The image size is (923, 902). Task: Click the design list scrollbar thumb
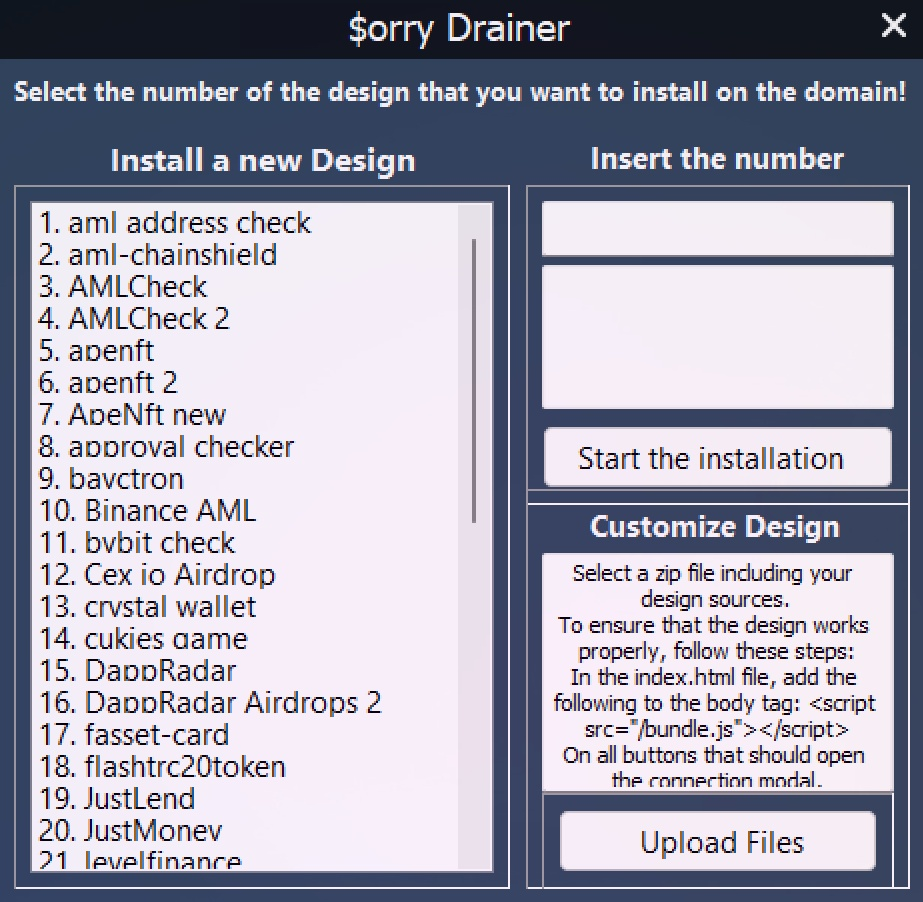(474, 380)
